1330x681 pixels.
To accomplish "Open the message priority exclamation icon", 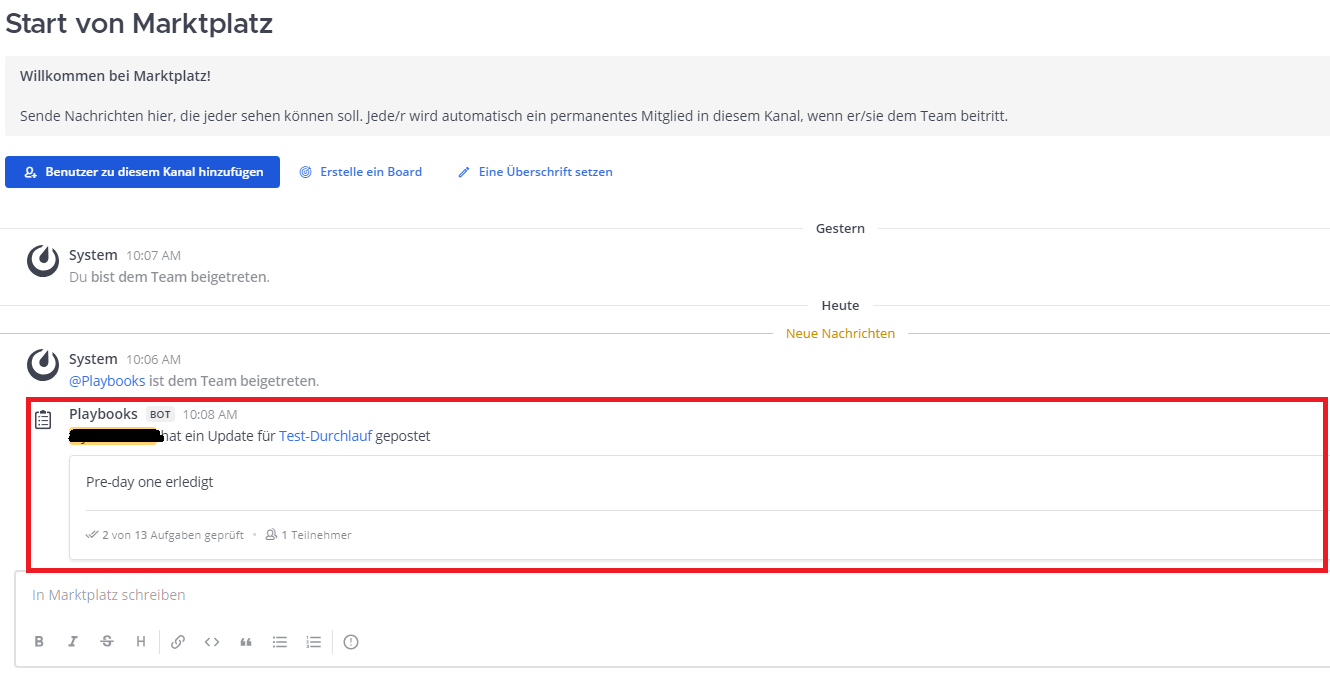I will 351,642.
